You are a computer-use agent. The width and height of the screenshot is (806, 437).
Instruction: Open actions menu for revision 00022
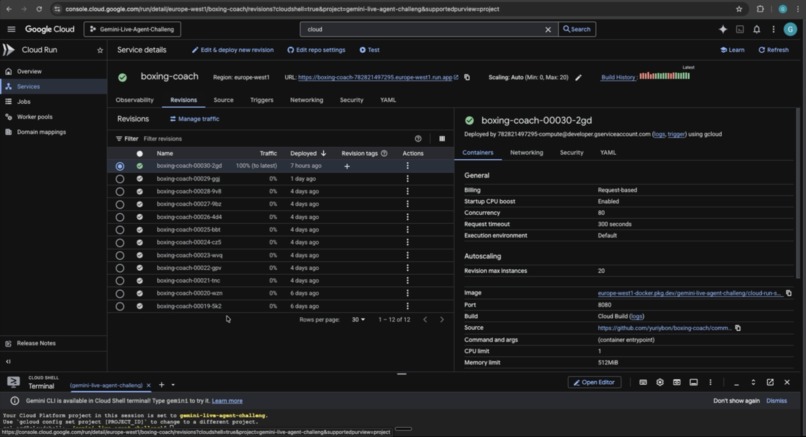(x=408, y=268)
